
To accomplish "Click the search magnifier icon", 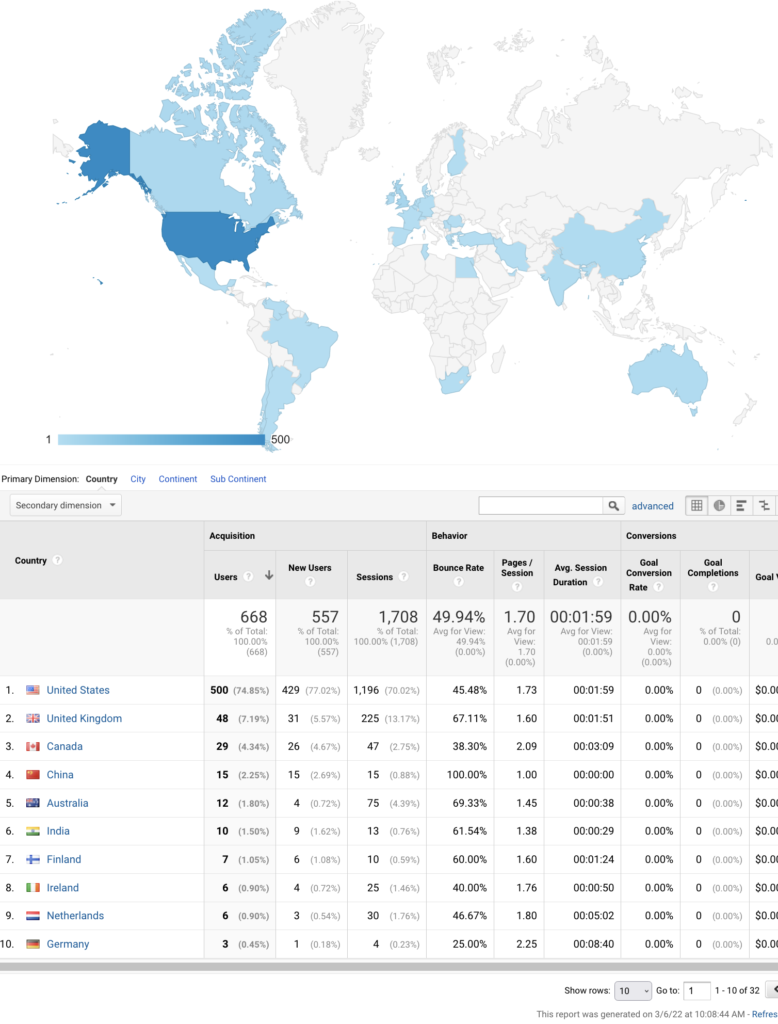I will pyautogui.click(x=613, y=505).
